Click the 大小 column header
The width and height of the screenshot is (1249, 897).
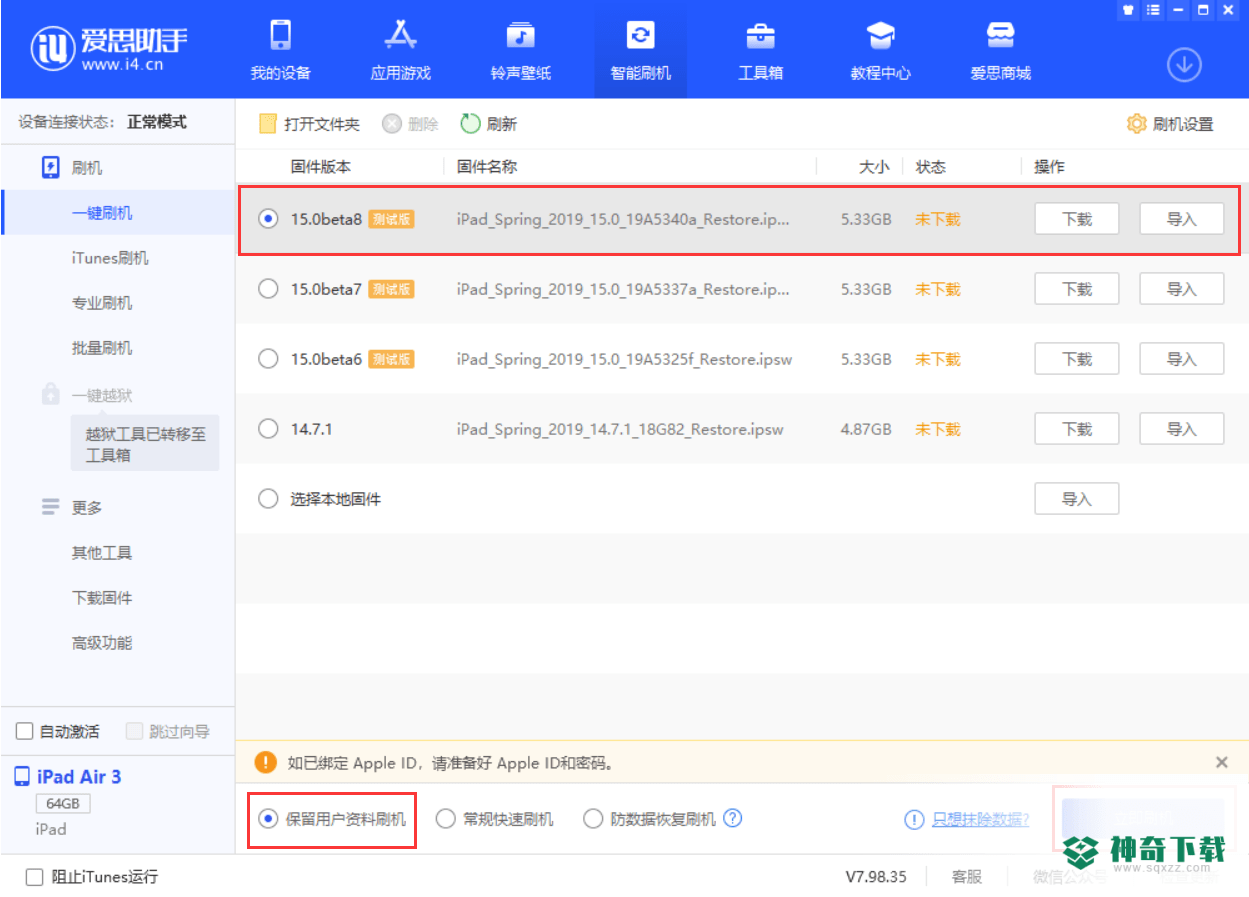[874, 167]
